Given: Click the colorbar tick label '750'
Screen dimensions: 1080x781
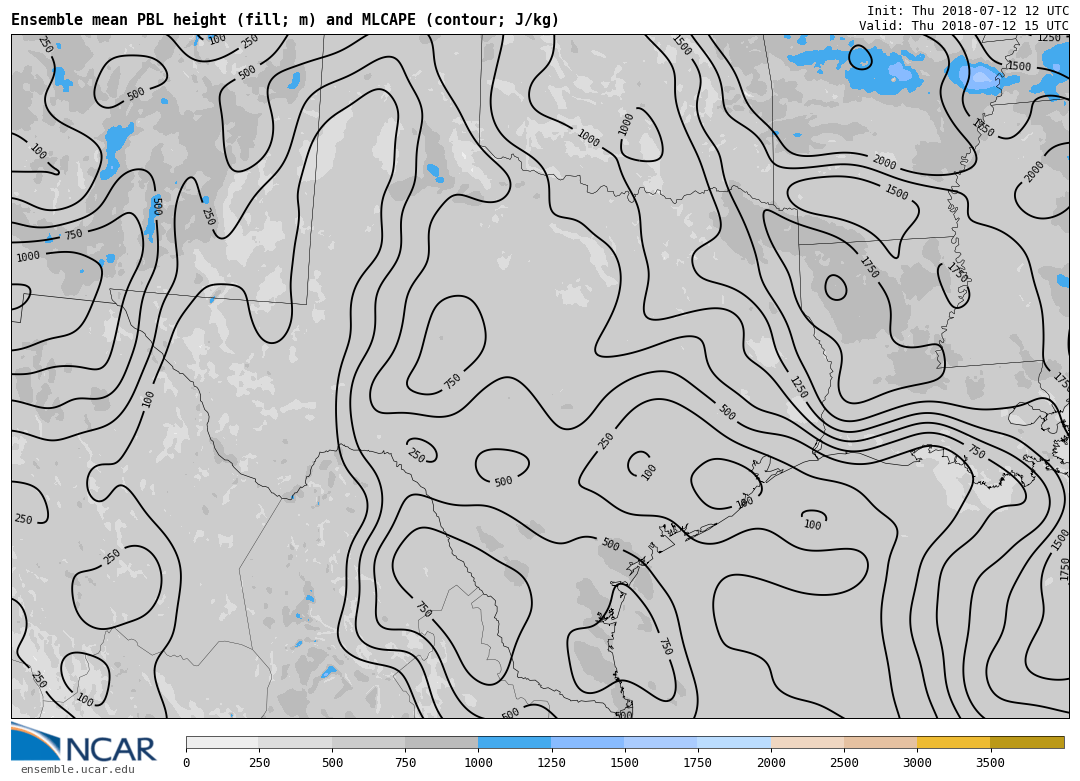Looking at the screenshot, I should [405, 762].
